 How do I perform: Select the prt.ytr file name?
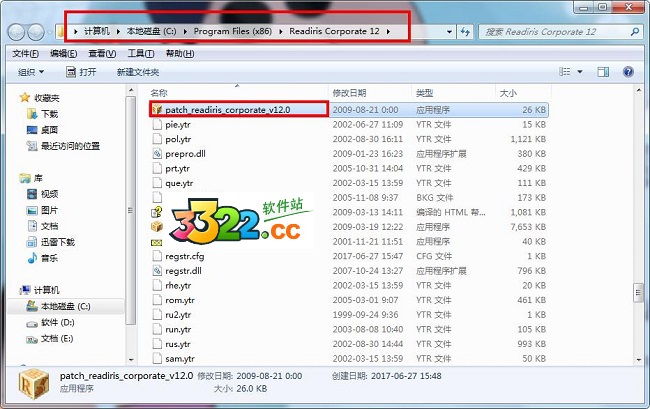[x=177, y=169]
